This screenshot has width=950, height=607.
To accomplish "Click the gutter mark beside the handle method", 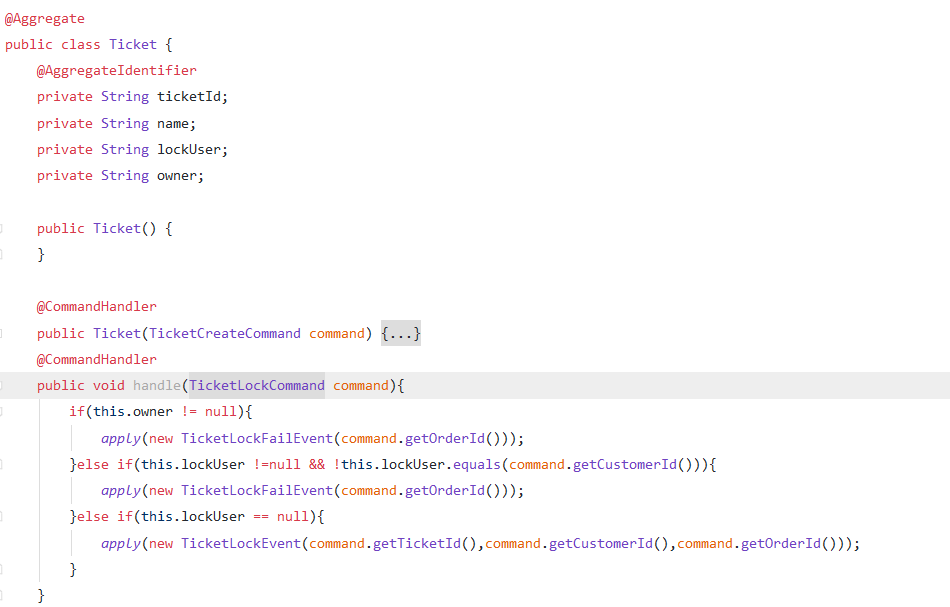I will click(5, 385).
